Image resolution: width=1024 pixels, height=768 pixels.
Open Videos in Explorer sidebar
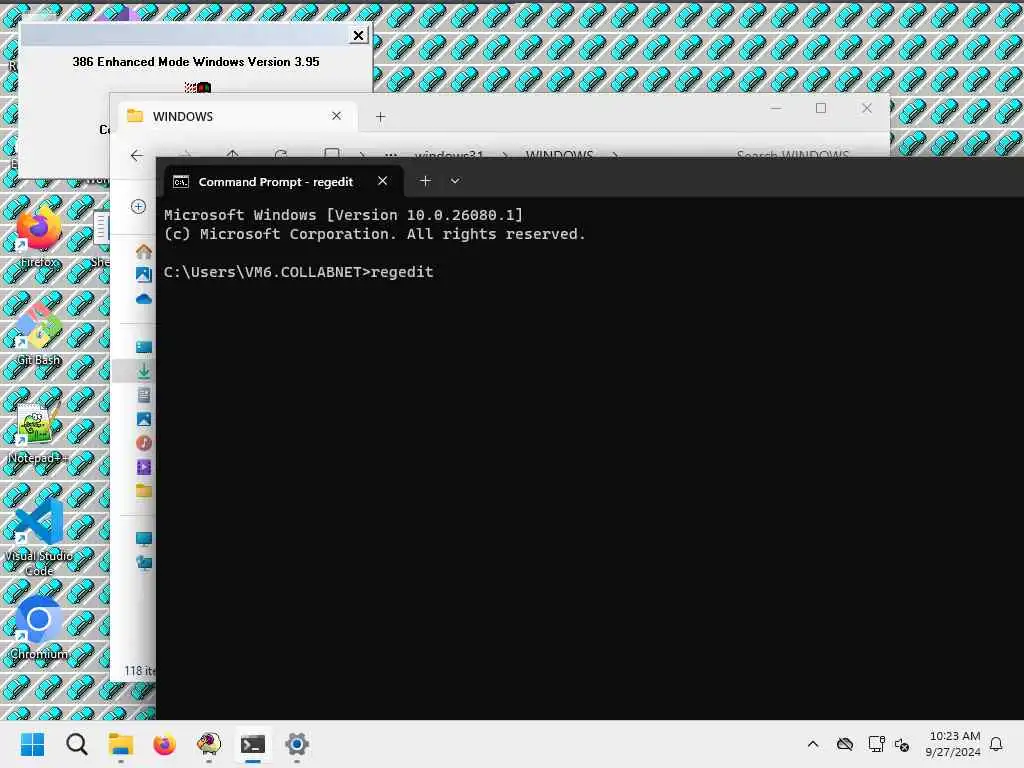pos(144,467)
